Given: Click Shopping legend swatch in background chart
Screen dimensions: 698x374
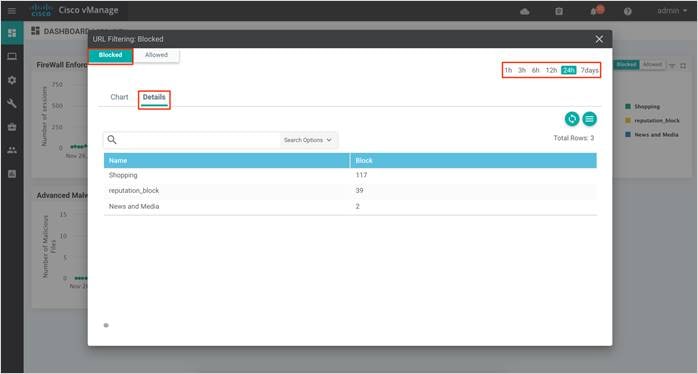Looking at the screenshot, I should (x=628, y=106).
